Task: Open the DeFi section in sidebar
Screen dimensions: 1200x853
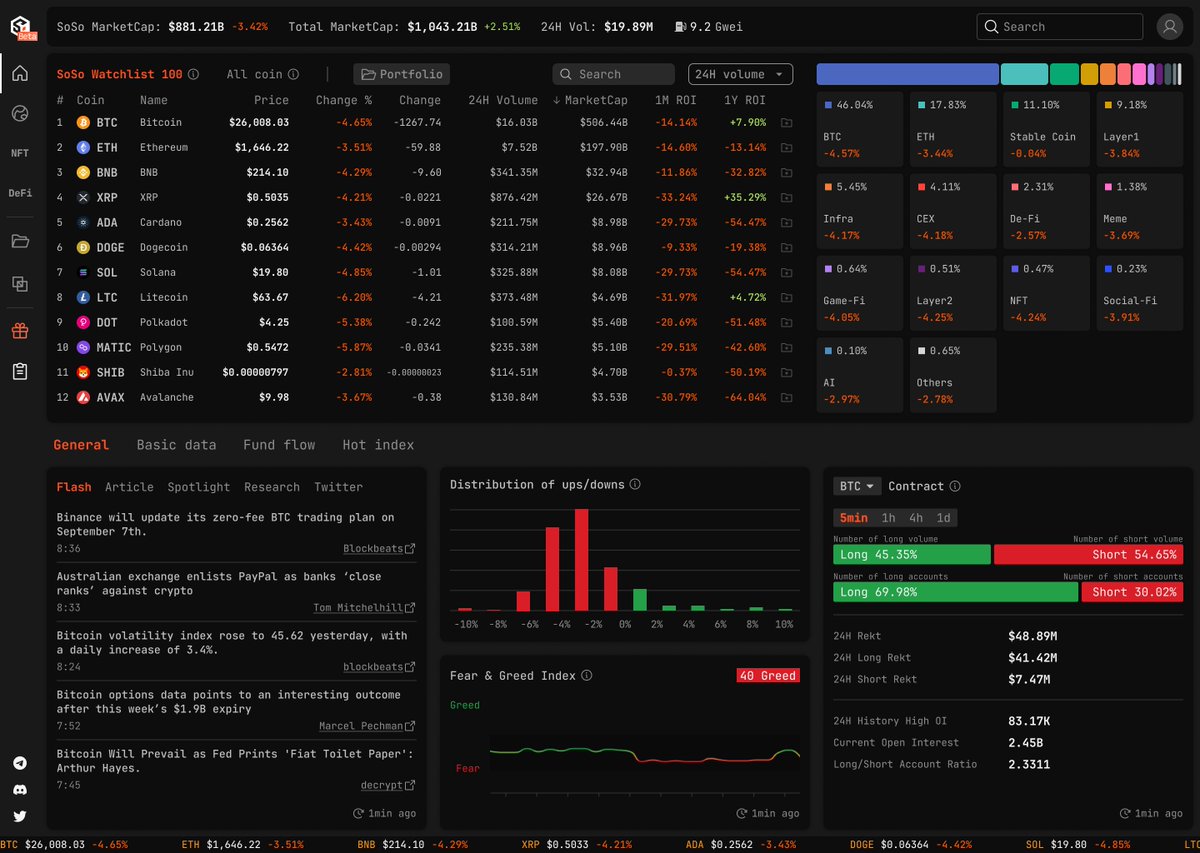Action: pos(20,193)
